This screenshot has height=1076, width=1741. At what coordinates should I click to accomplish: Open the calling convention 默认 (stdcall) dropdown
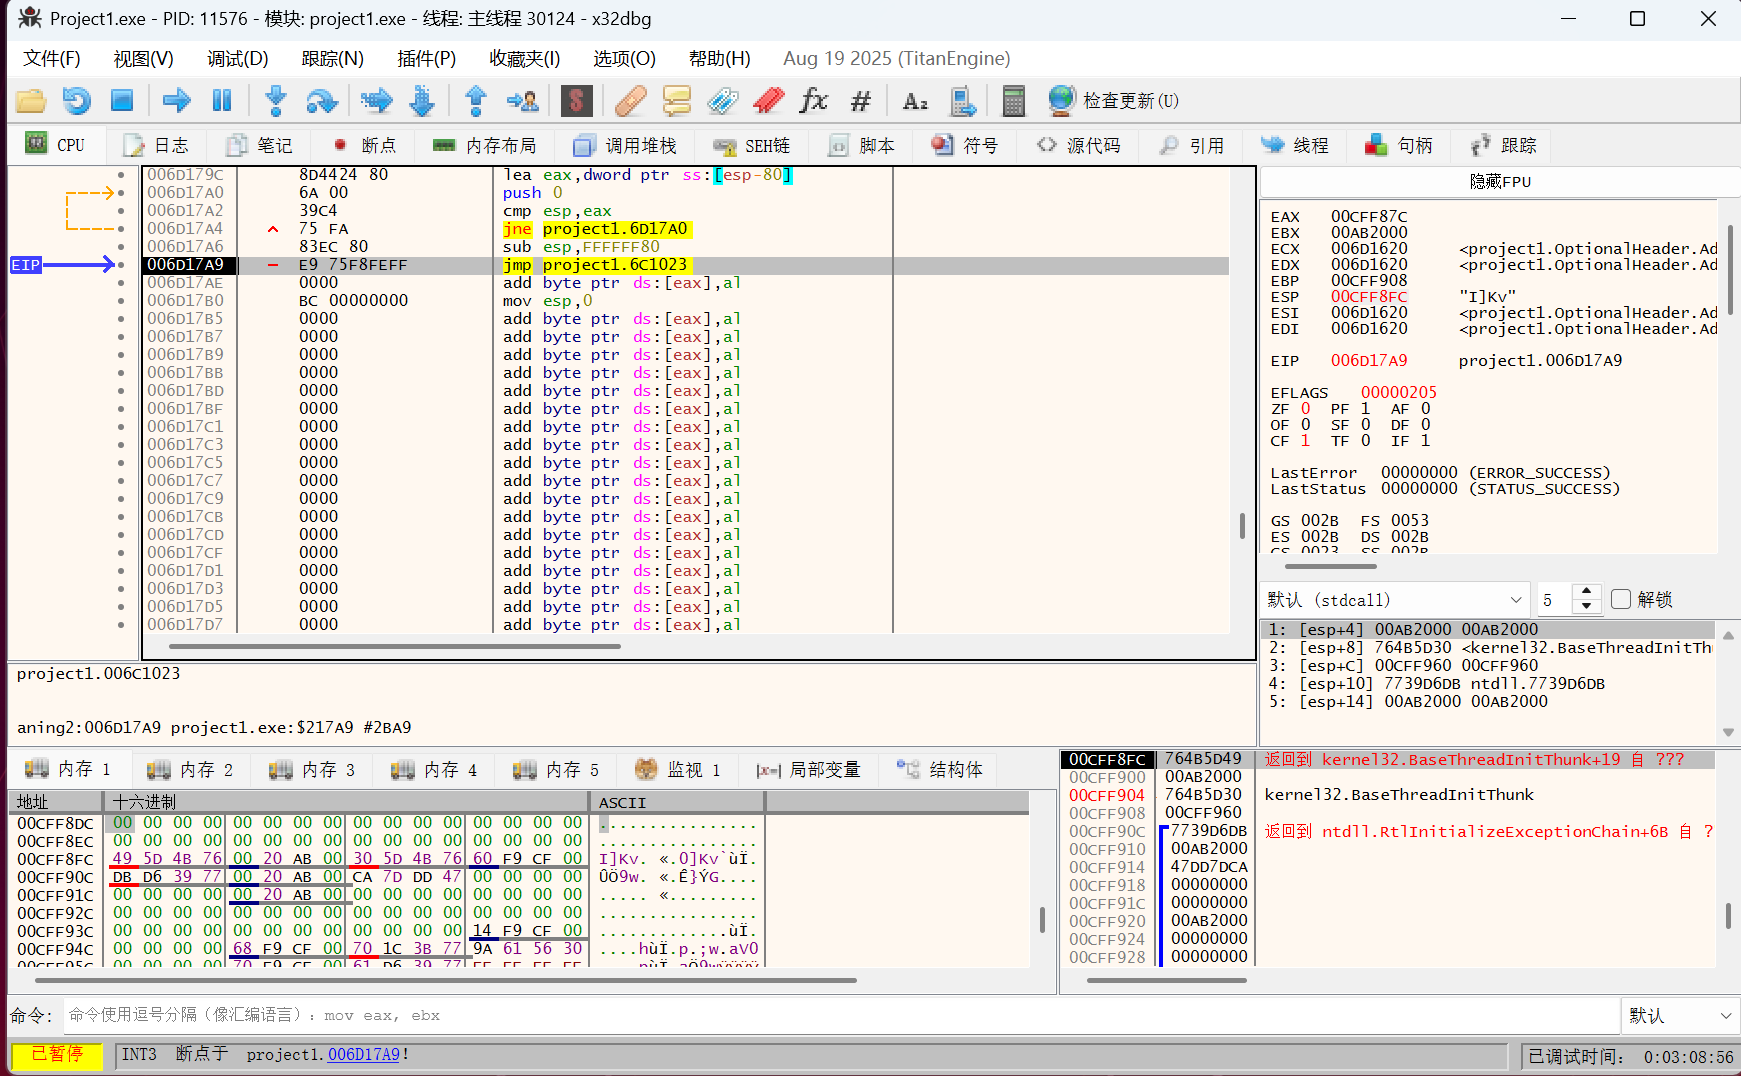pyautogui.click(x=1394, y=599)
